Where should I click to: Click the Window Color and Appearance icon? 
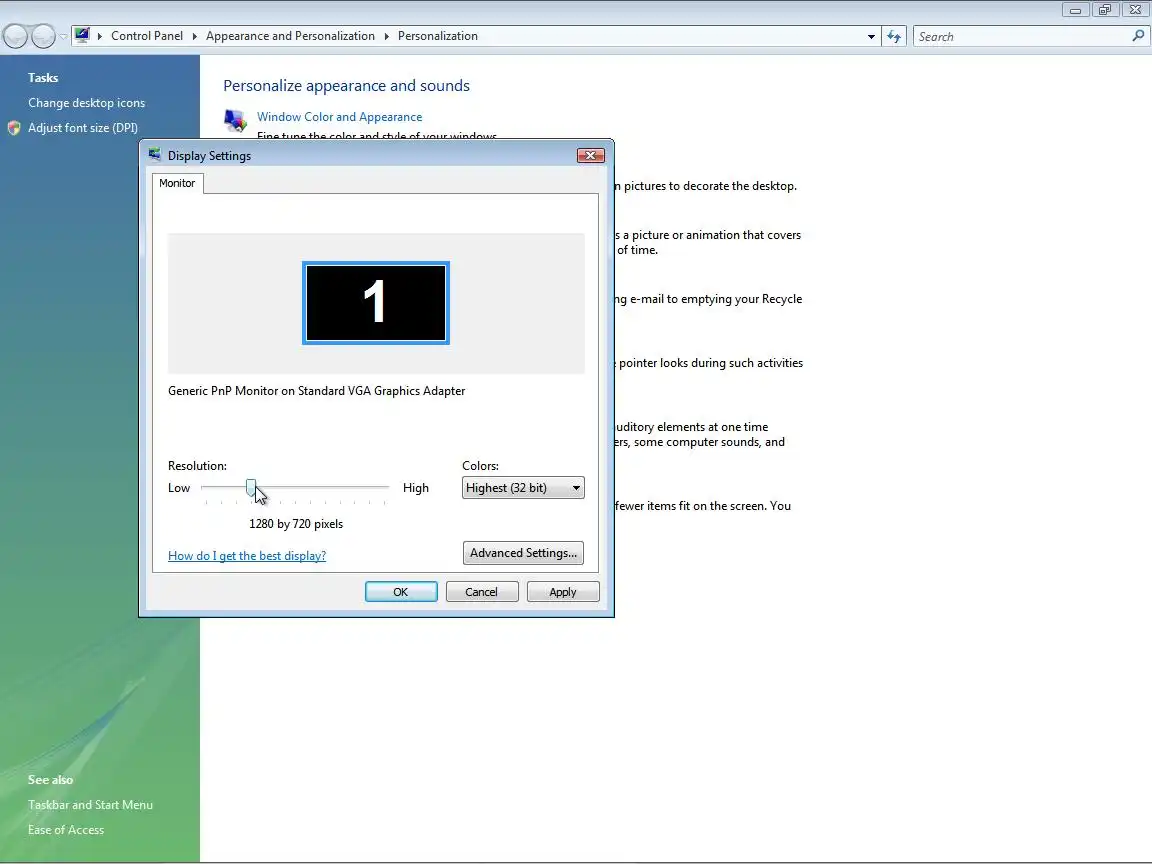coord(235,120)
